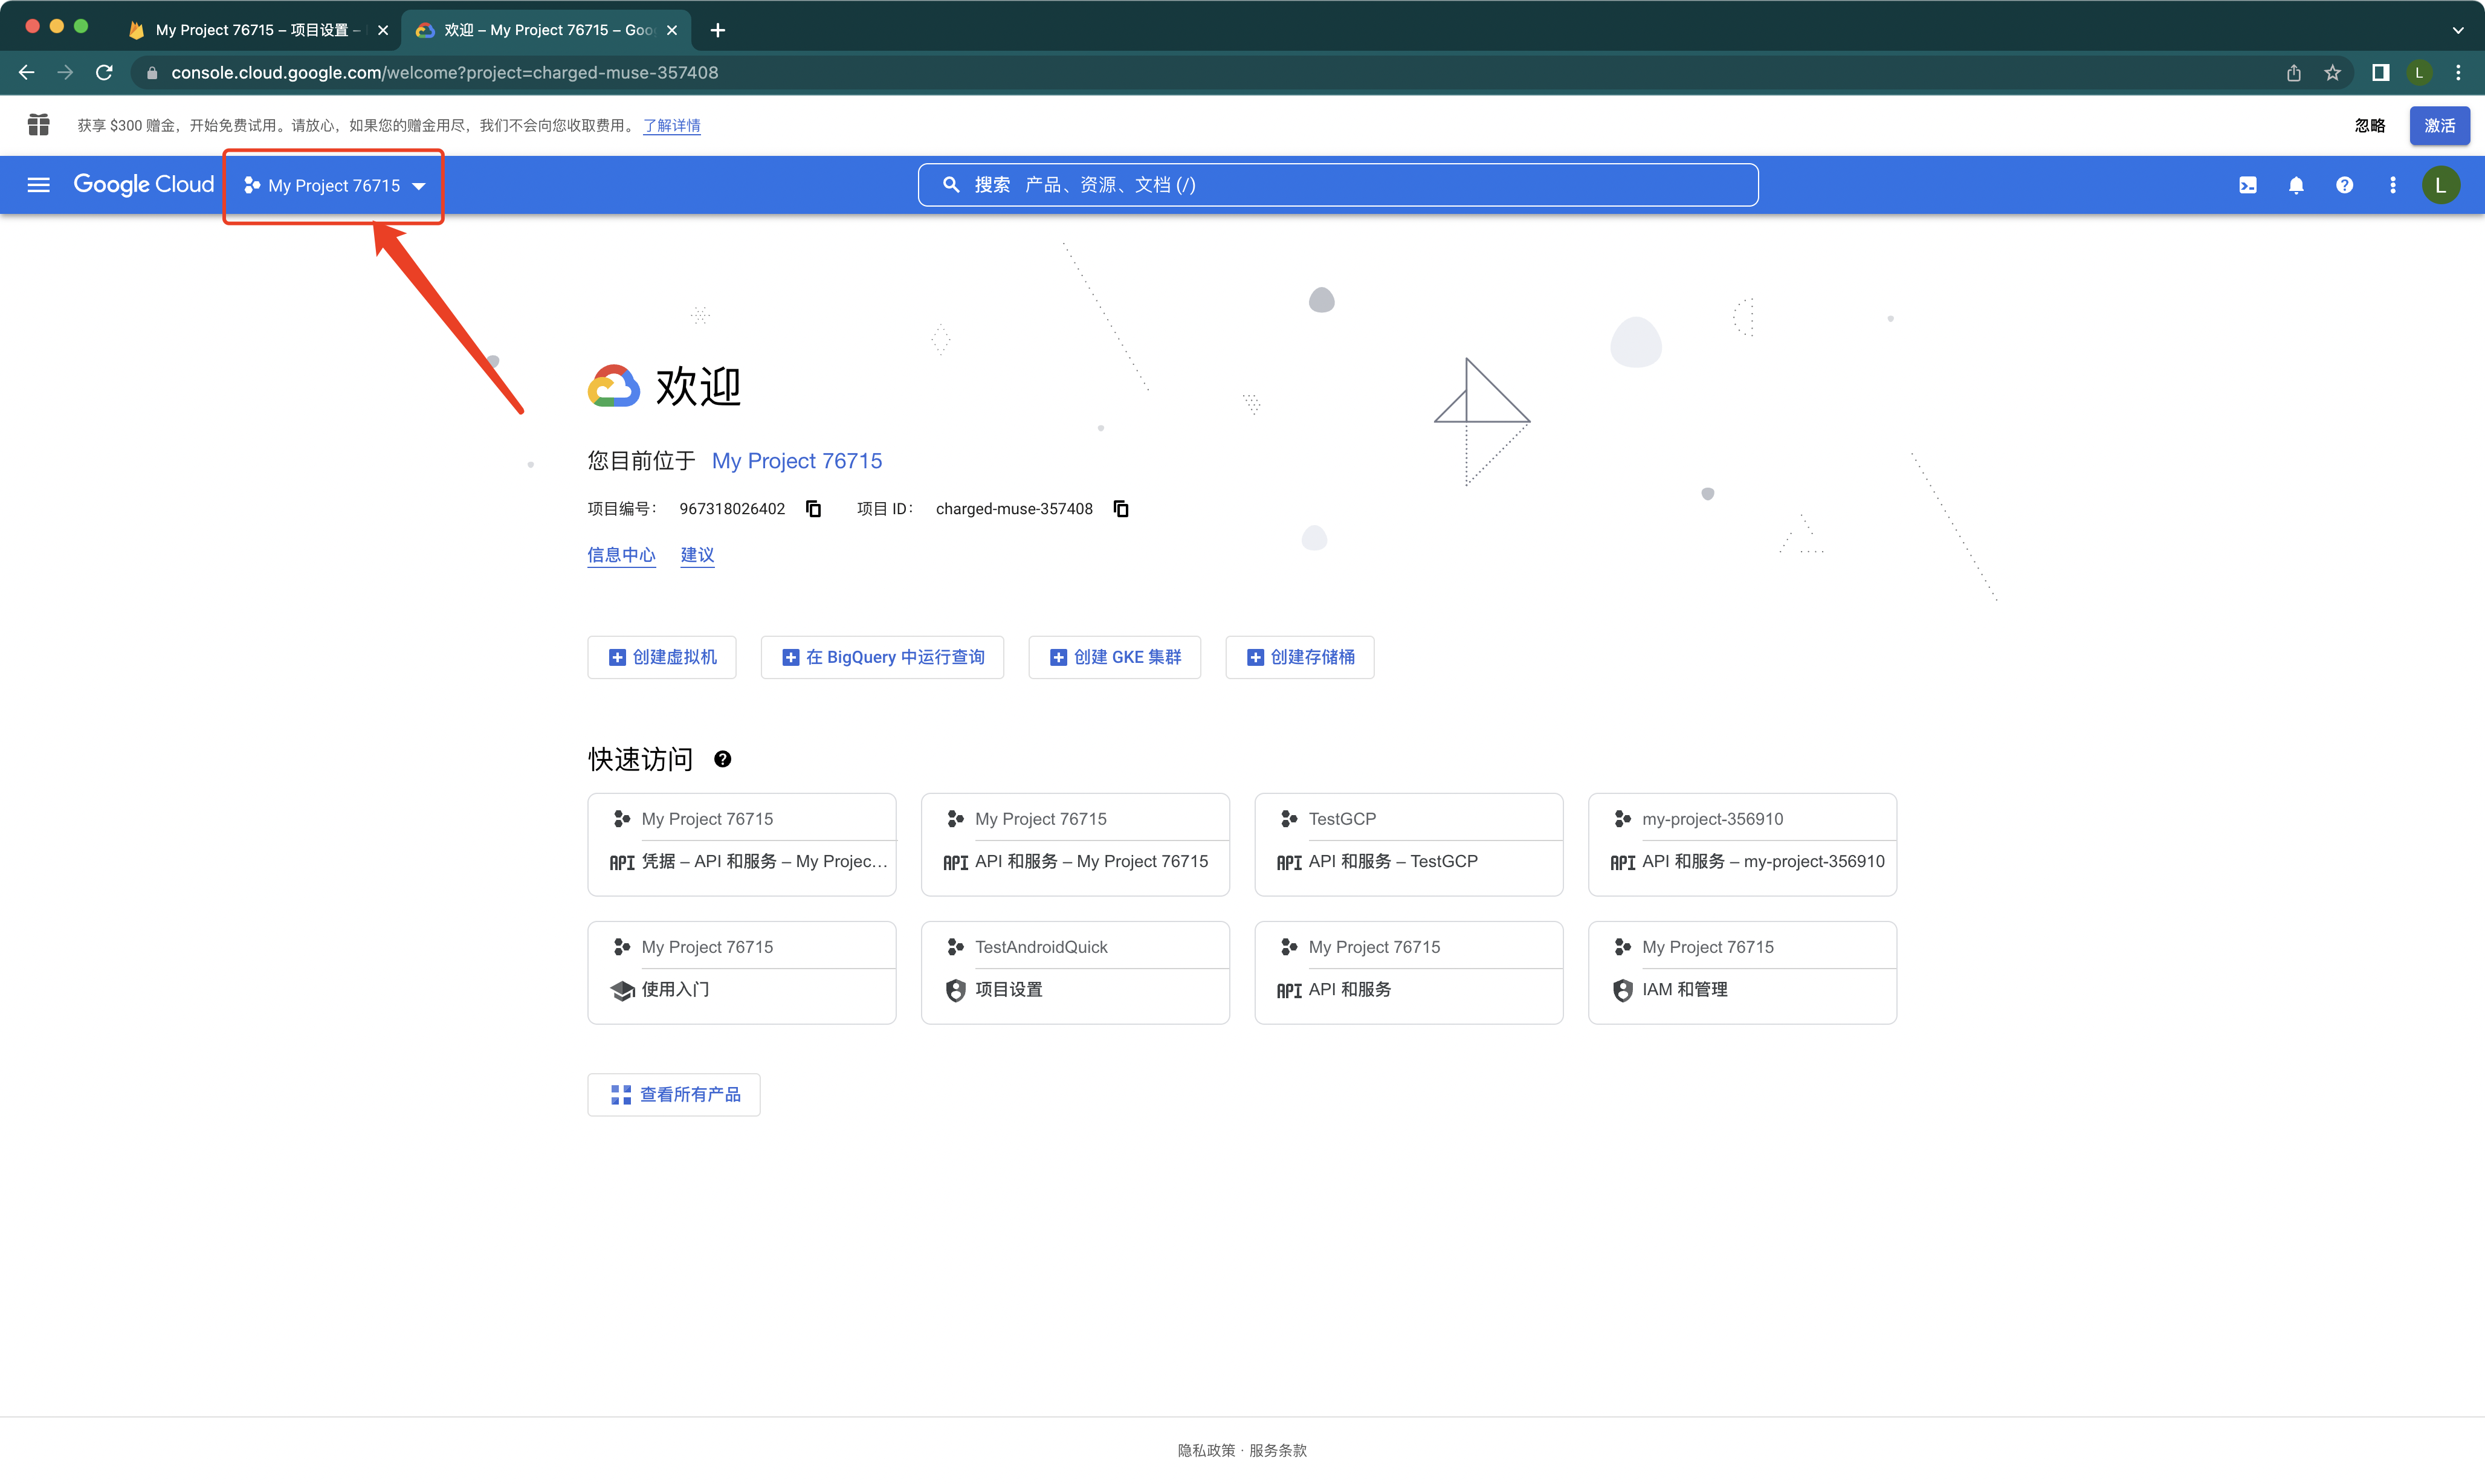Click the help icon next to 快速访问
This screenshot has height=1484, width=2485.
(723, 760)
